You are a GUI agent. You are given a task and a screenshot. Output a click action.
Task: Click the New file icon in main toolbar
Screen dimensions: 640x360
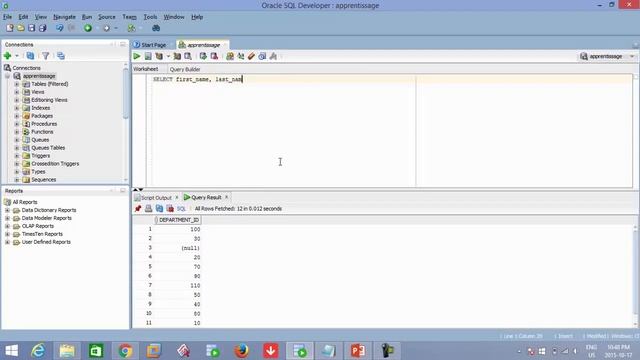10,28
